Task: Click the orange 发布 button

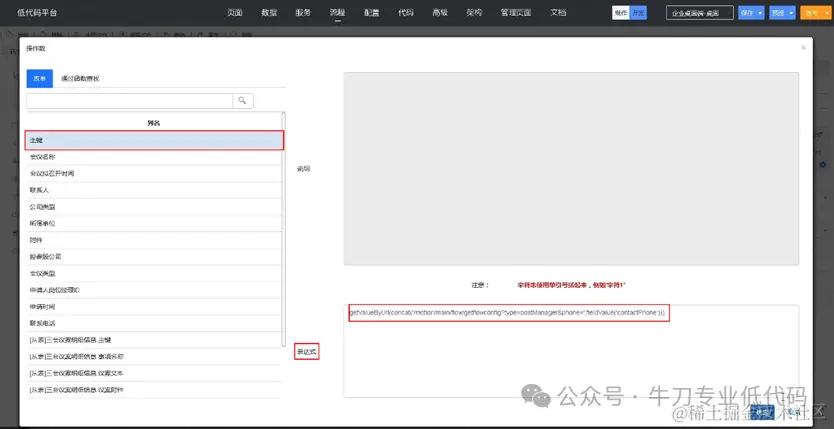Action: click(811, 13)
